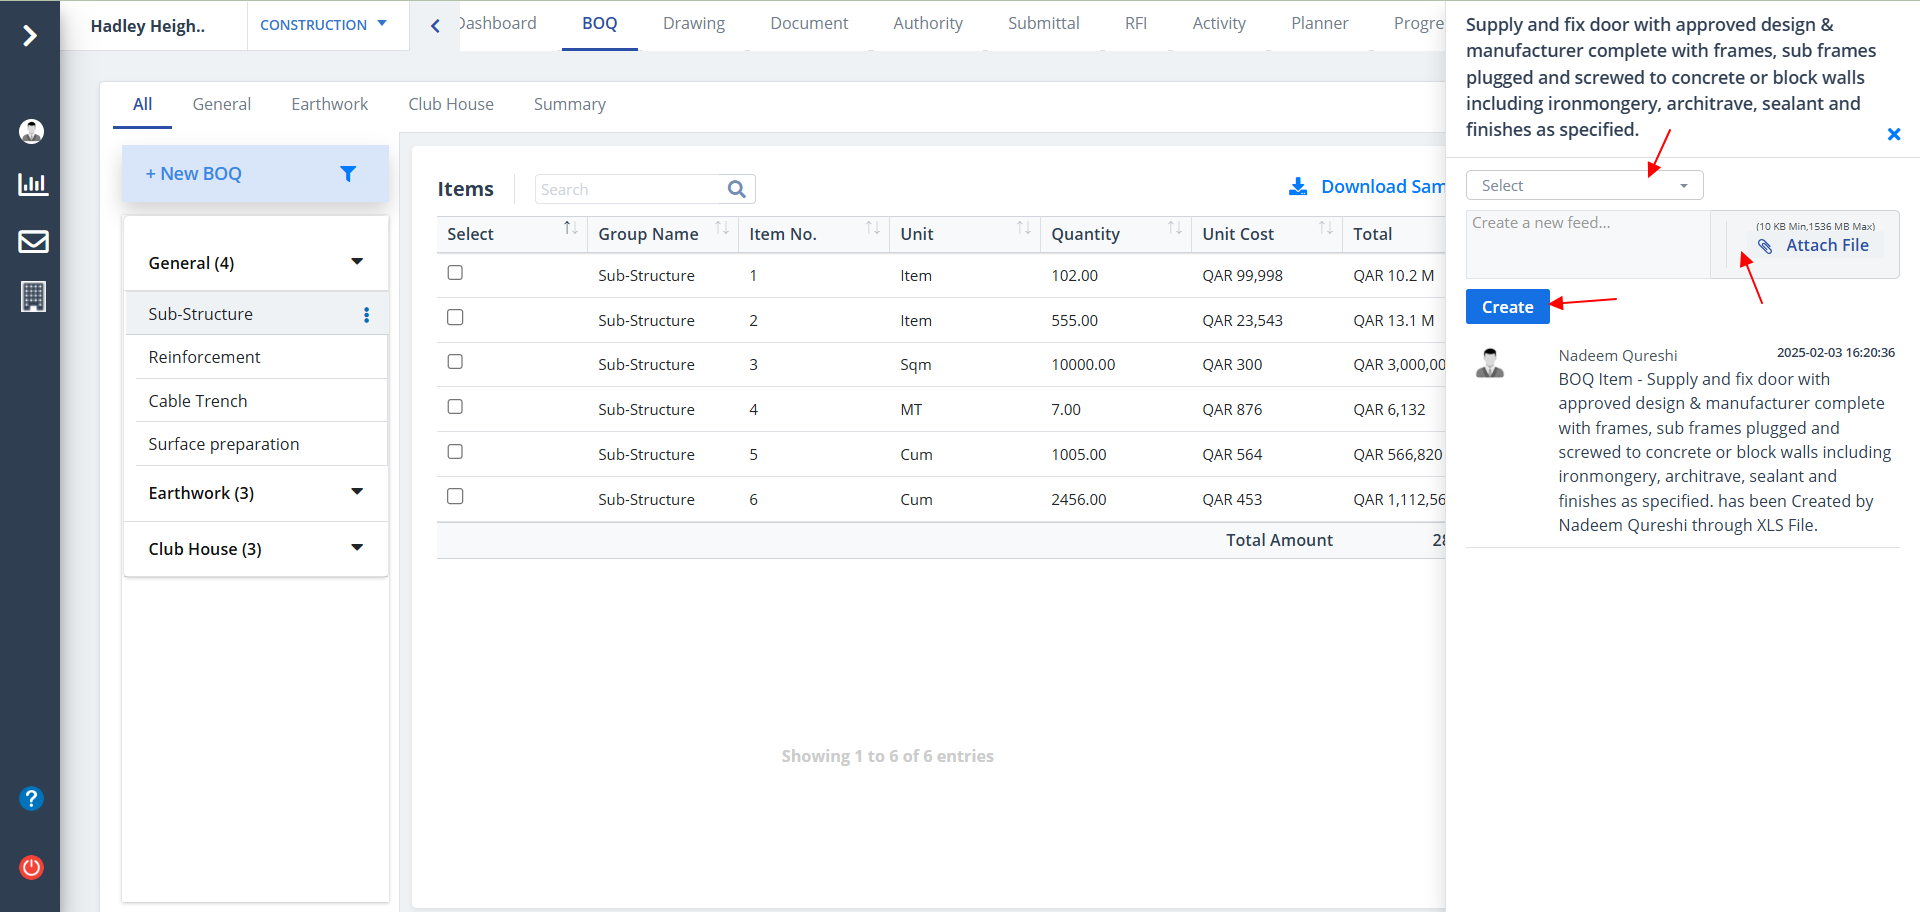Open the CONSTRUCTION dropdown
The width and height of the screenshot is (1920, 912).
point(323,25)
